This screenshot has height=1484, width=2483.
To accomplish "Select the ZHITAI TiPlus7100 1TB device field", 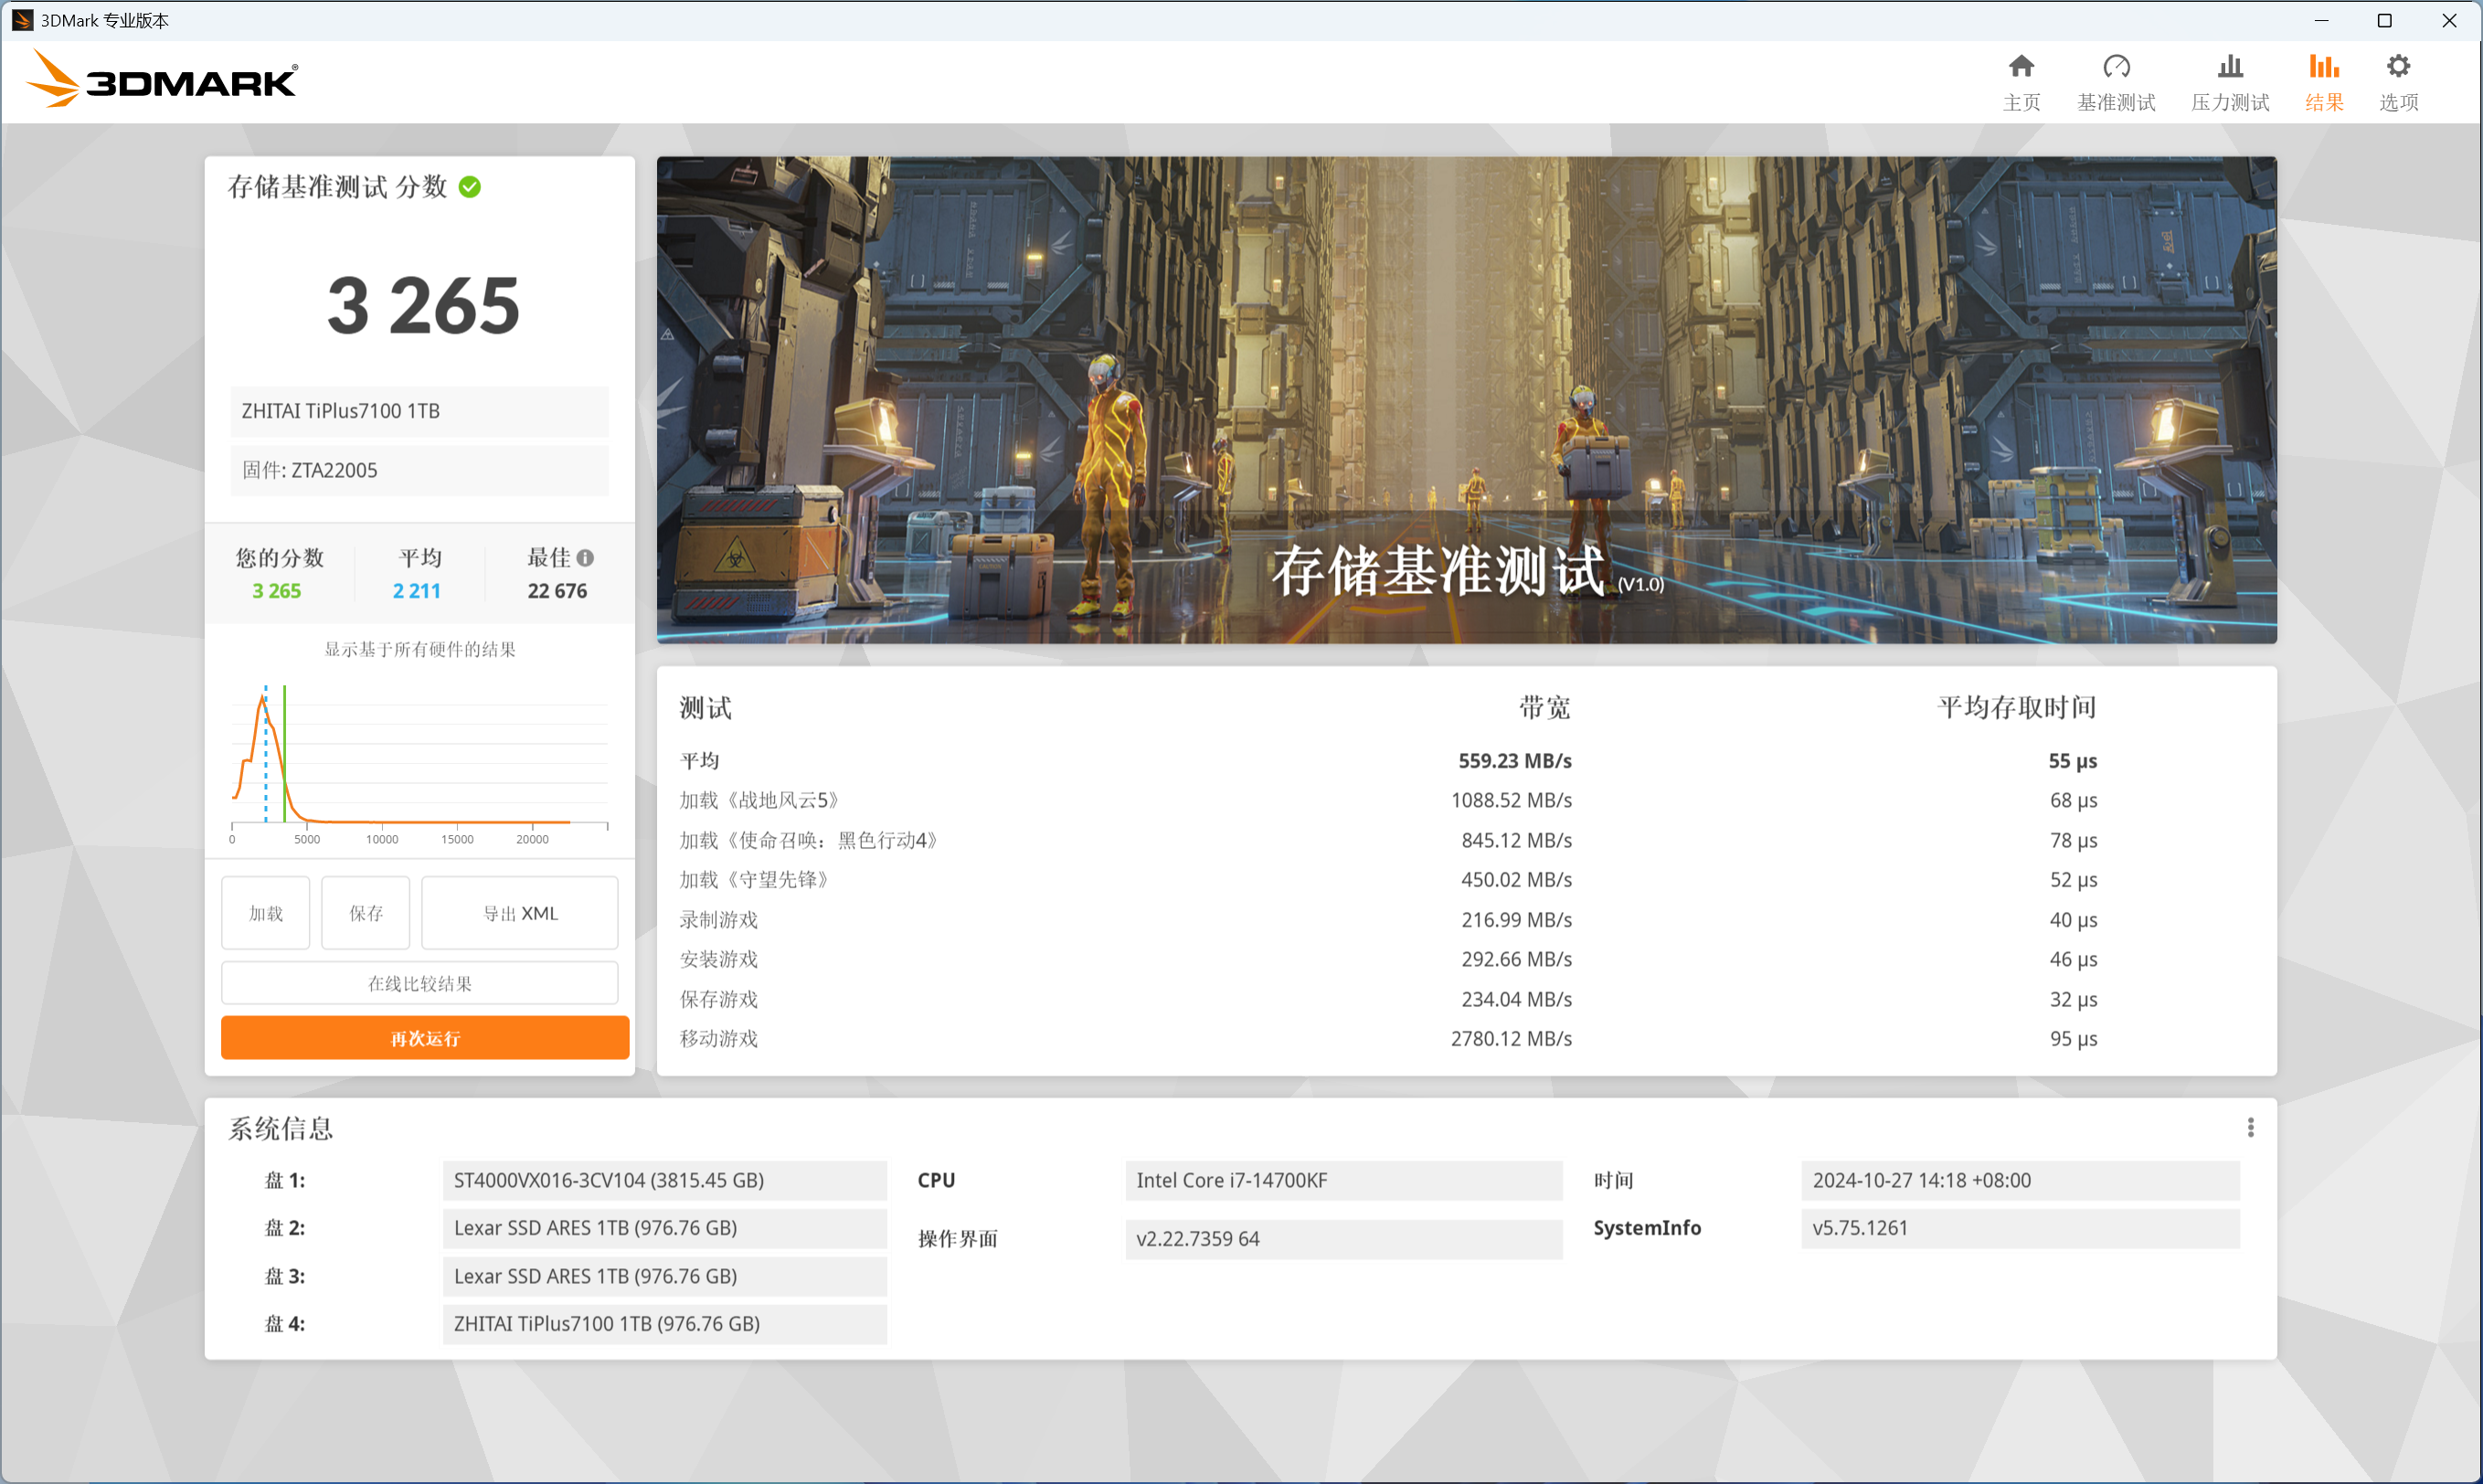I will pos(420,411).
